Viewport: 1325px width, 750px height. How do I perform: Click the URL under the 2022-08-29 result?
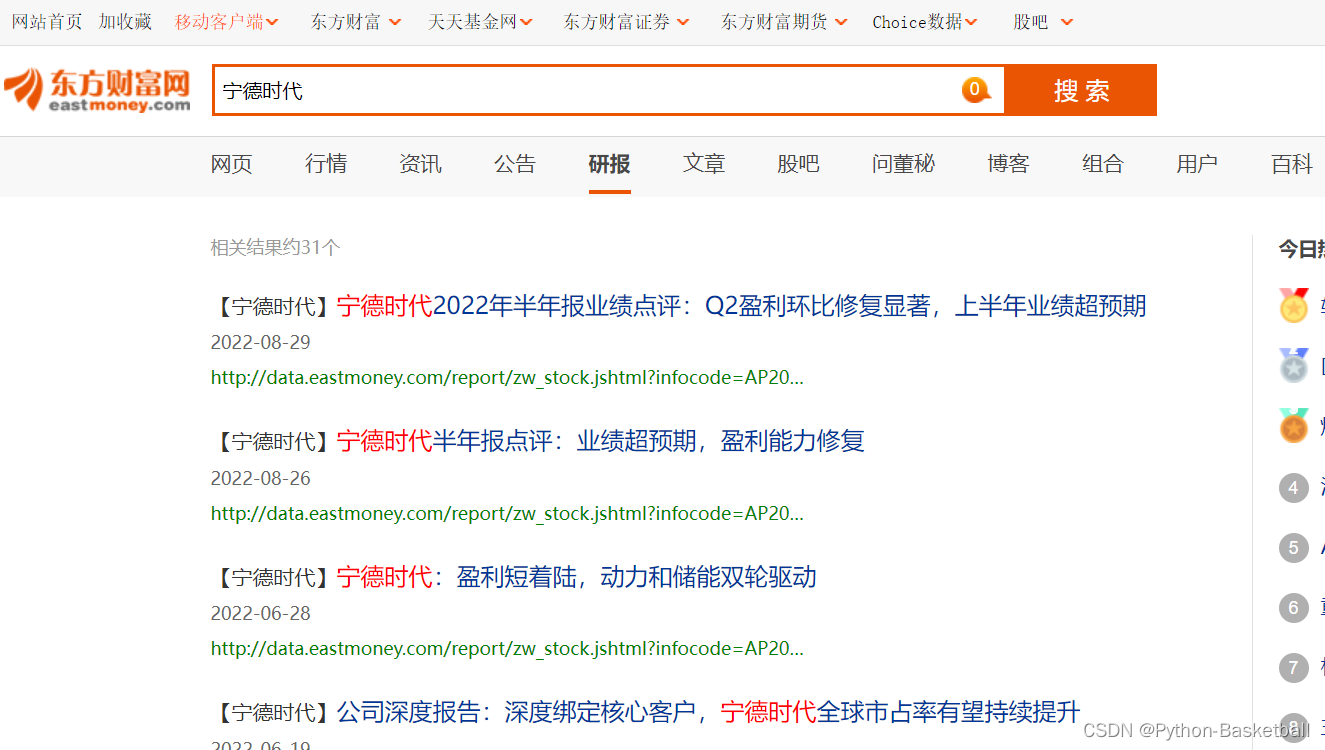pos(507,378)
